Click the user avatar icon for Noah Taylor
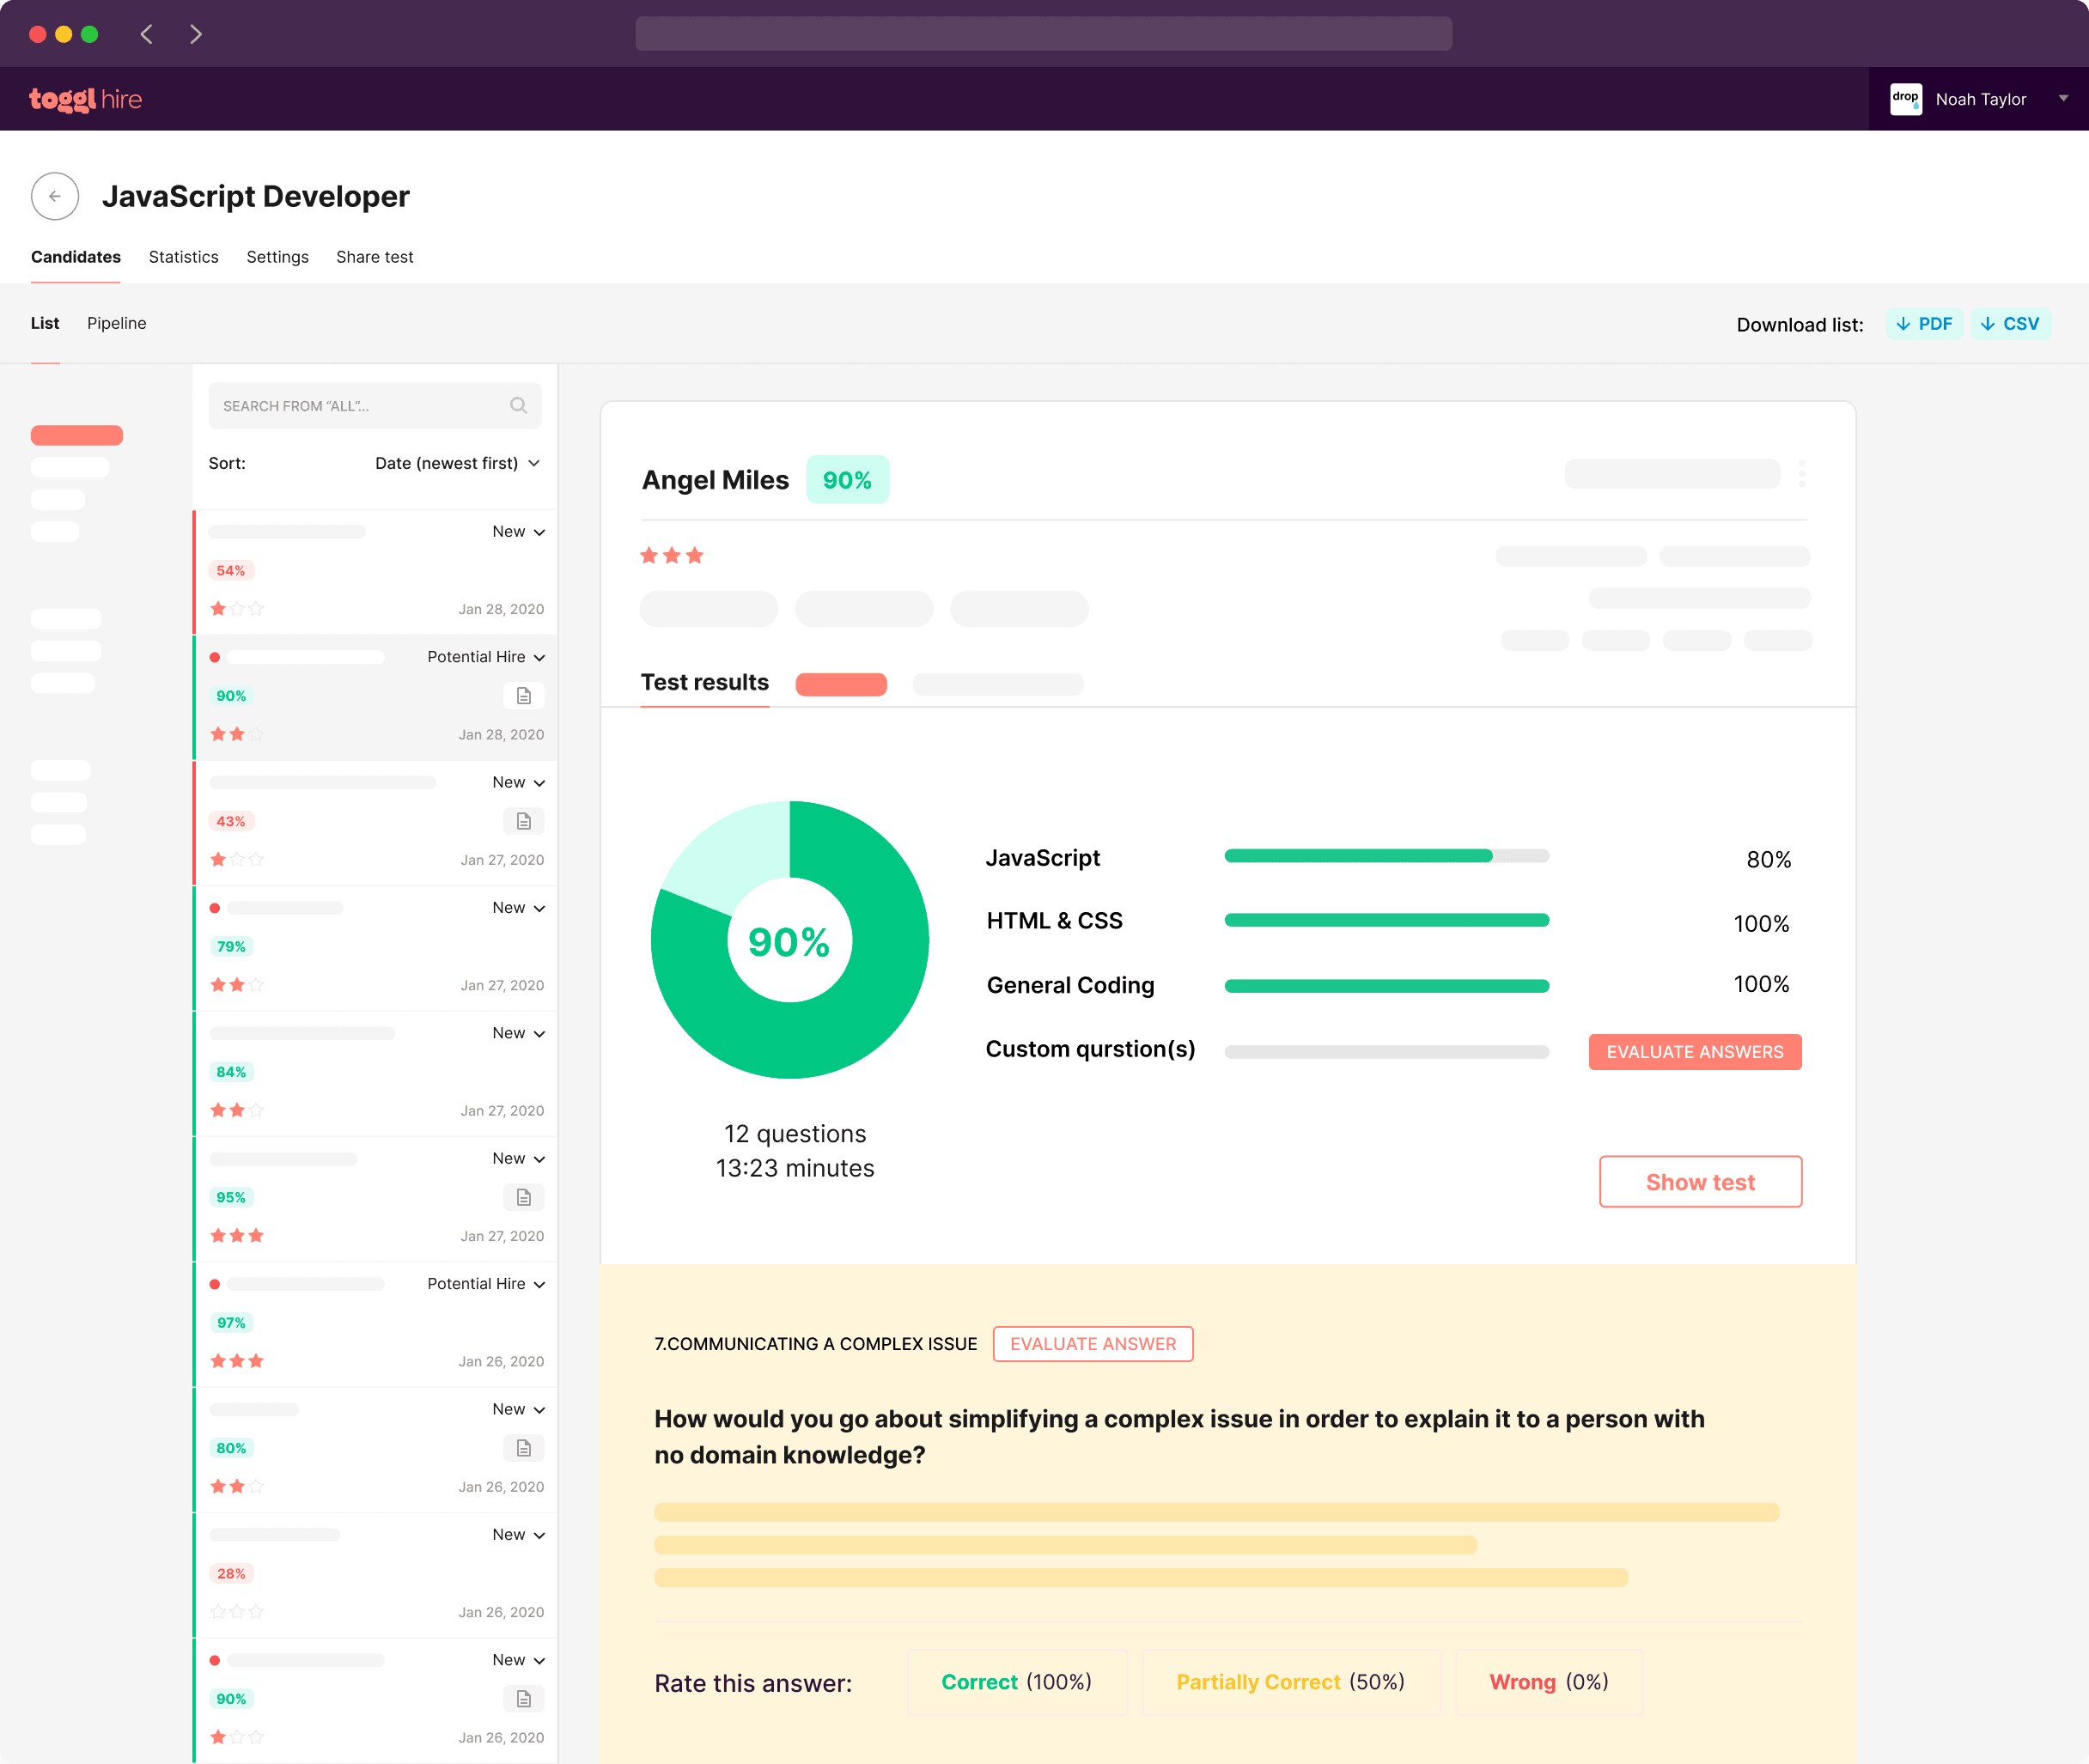Screen dimensions: 2089x1764 [x=1905, y=98]
